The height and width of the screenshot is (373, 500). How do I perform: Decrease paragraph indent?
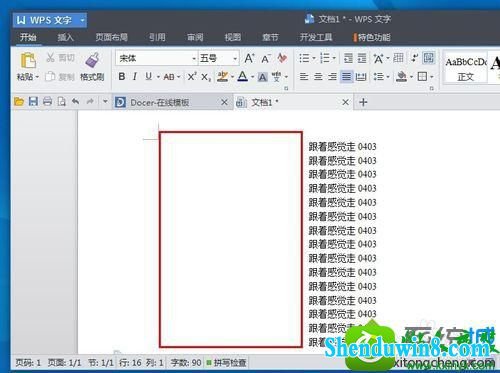[348, 58]
